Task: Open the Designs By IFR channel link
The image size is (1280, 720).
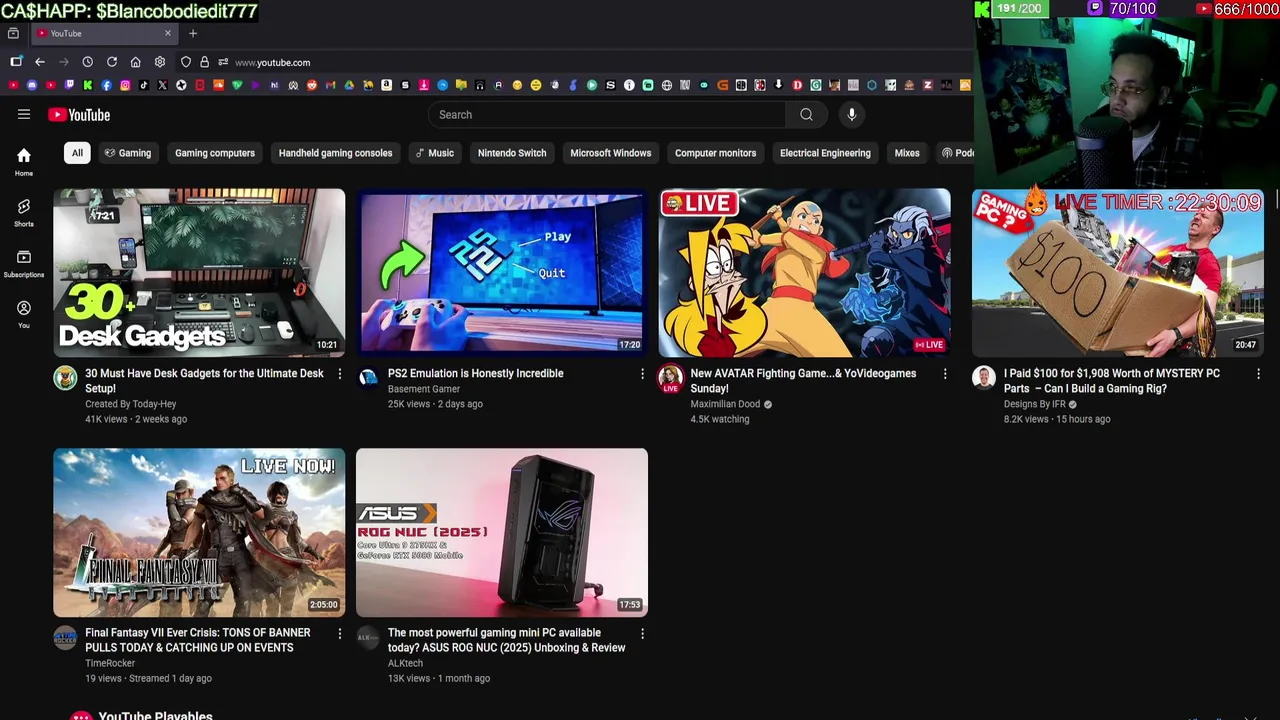Action: coord(1035,404)
